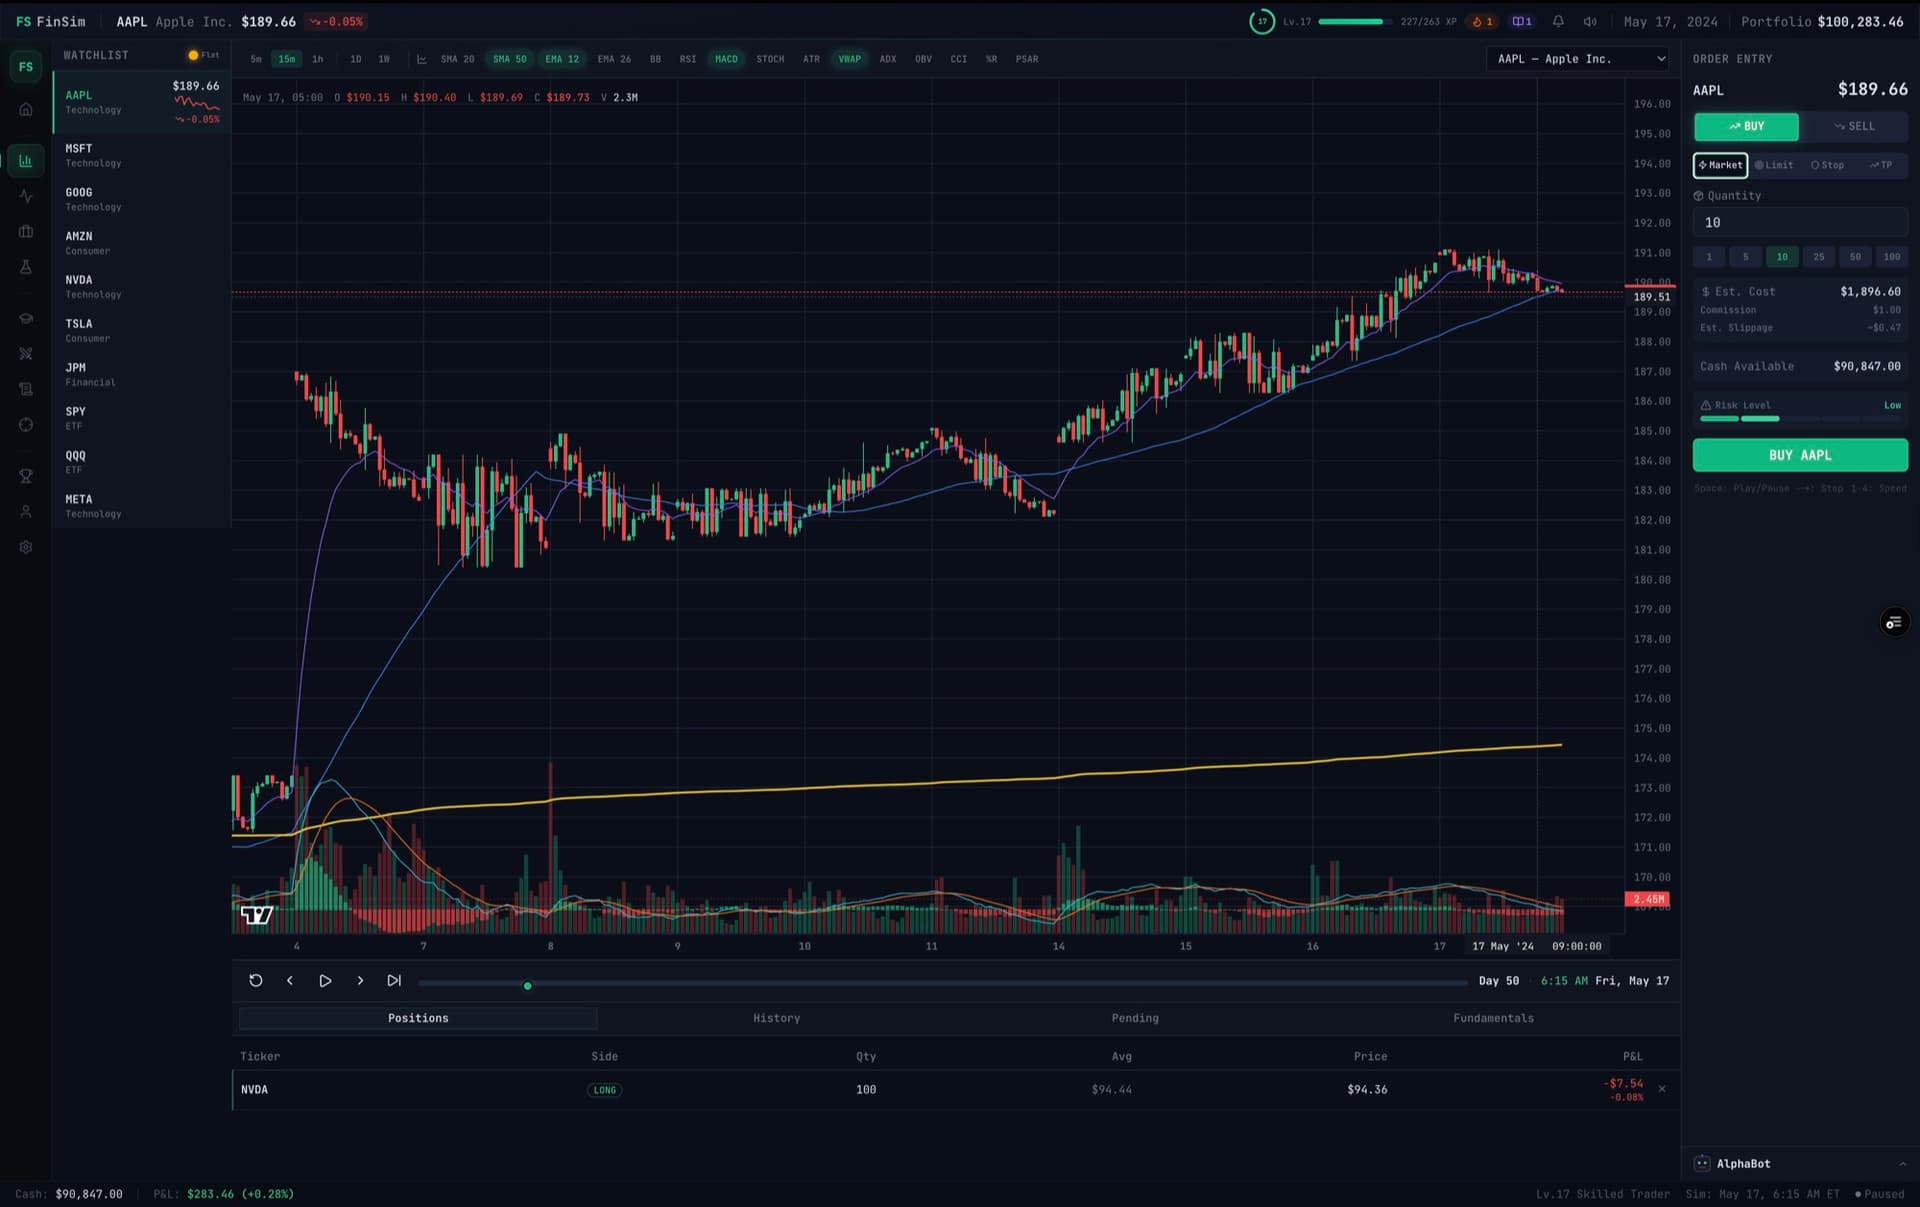Open settings gear in sidebar
Viewport: 1920px width, 1207px height.
click(26, 547)
